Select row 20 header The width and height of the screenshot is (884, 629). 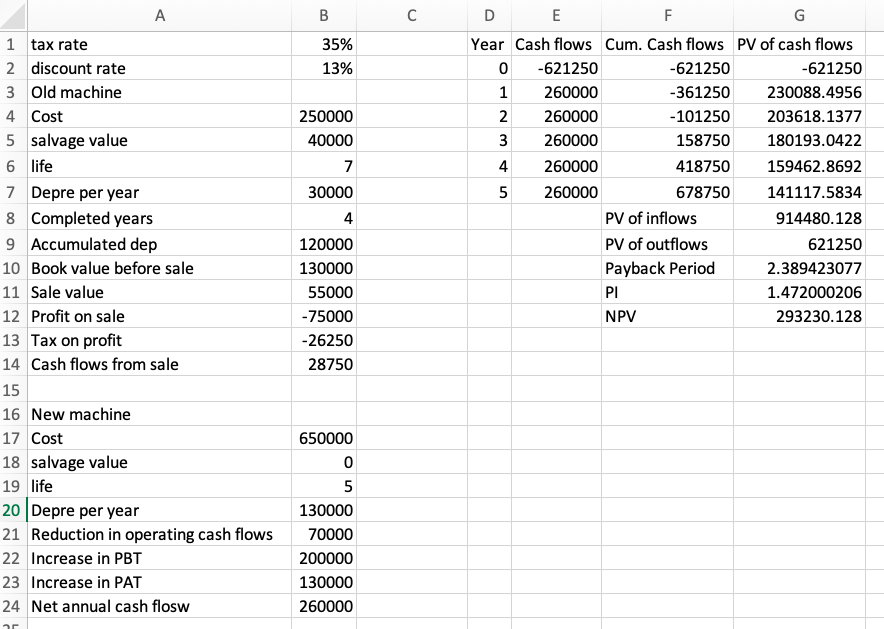pos(13,510)
